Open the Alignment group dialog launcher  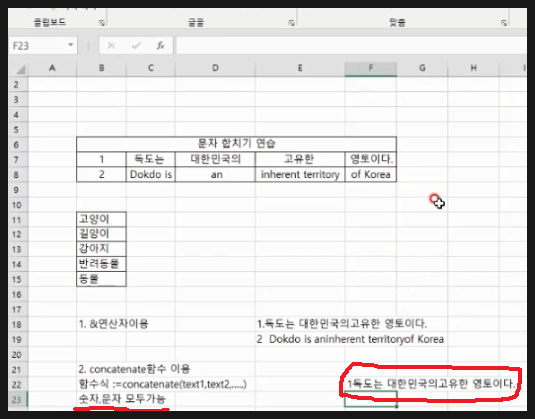click(504, 23)
